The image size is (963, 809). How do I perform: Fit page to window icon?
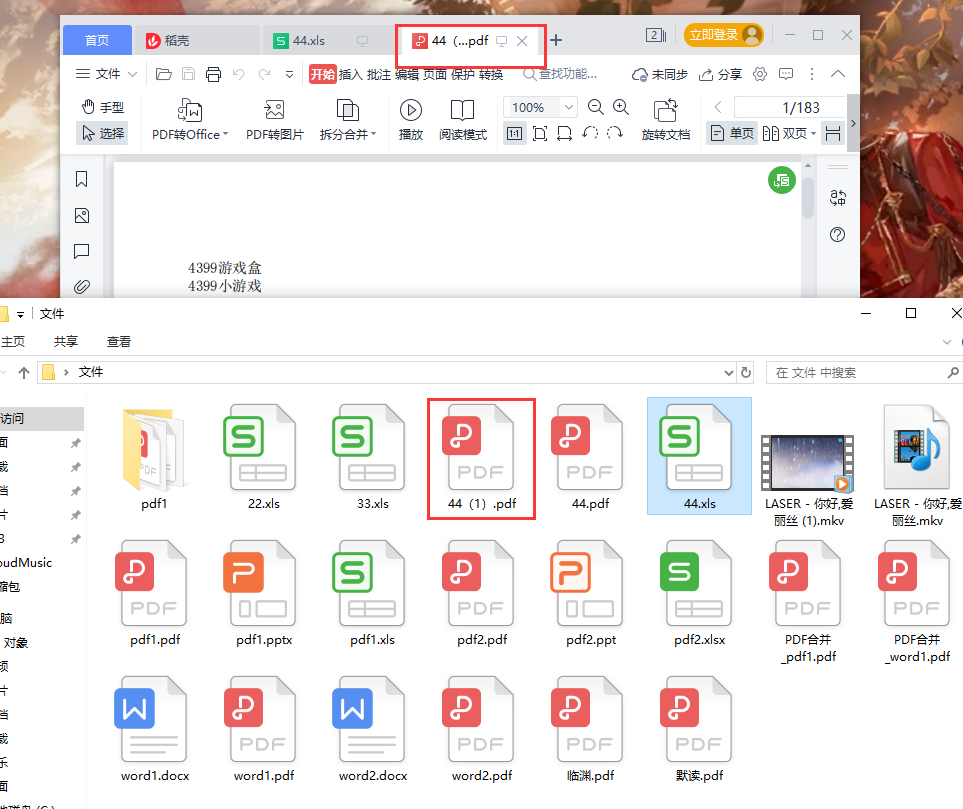click(x=540, y=133)
